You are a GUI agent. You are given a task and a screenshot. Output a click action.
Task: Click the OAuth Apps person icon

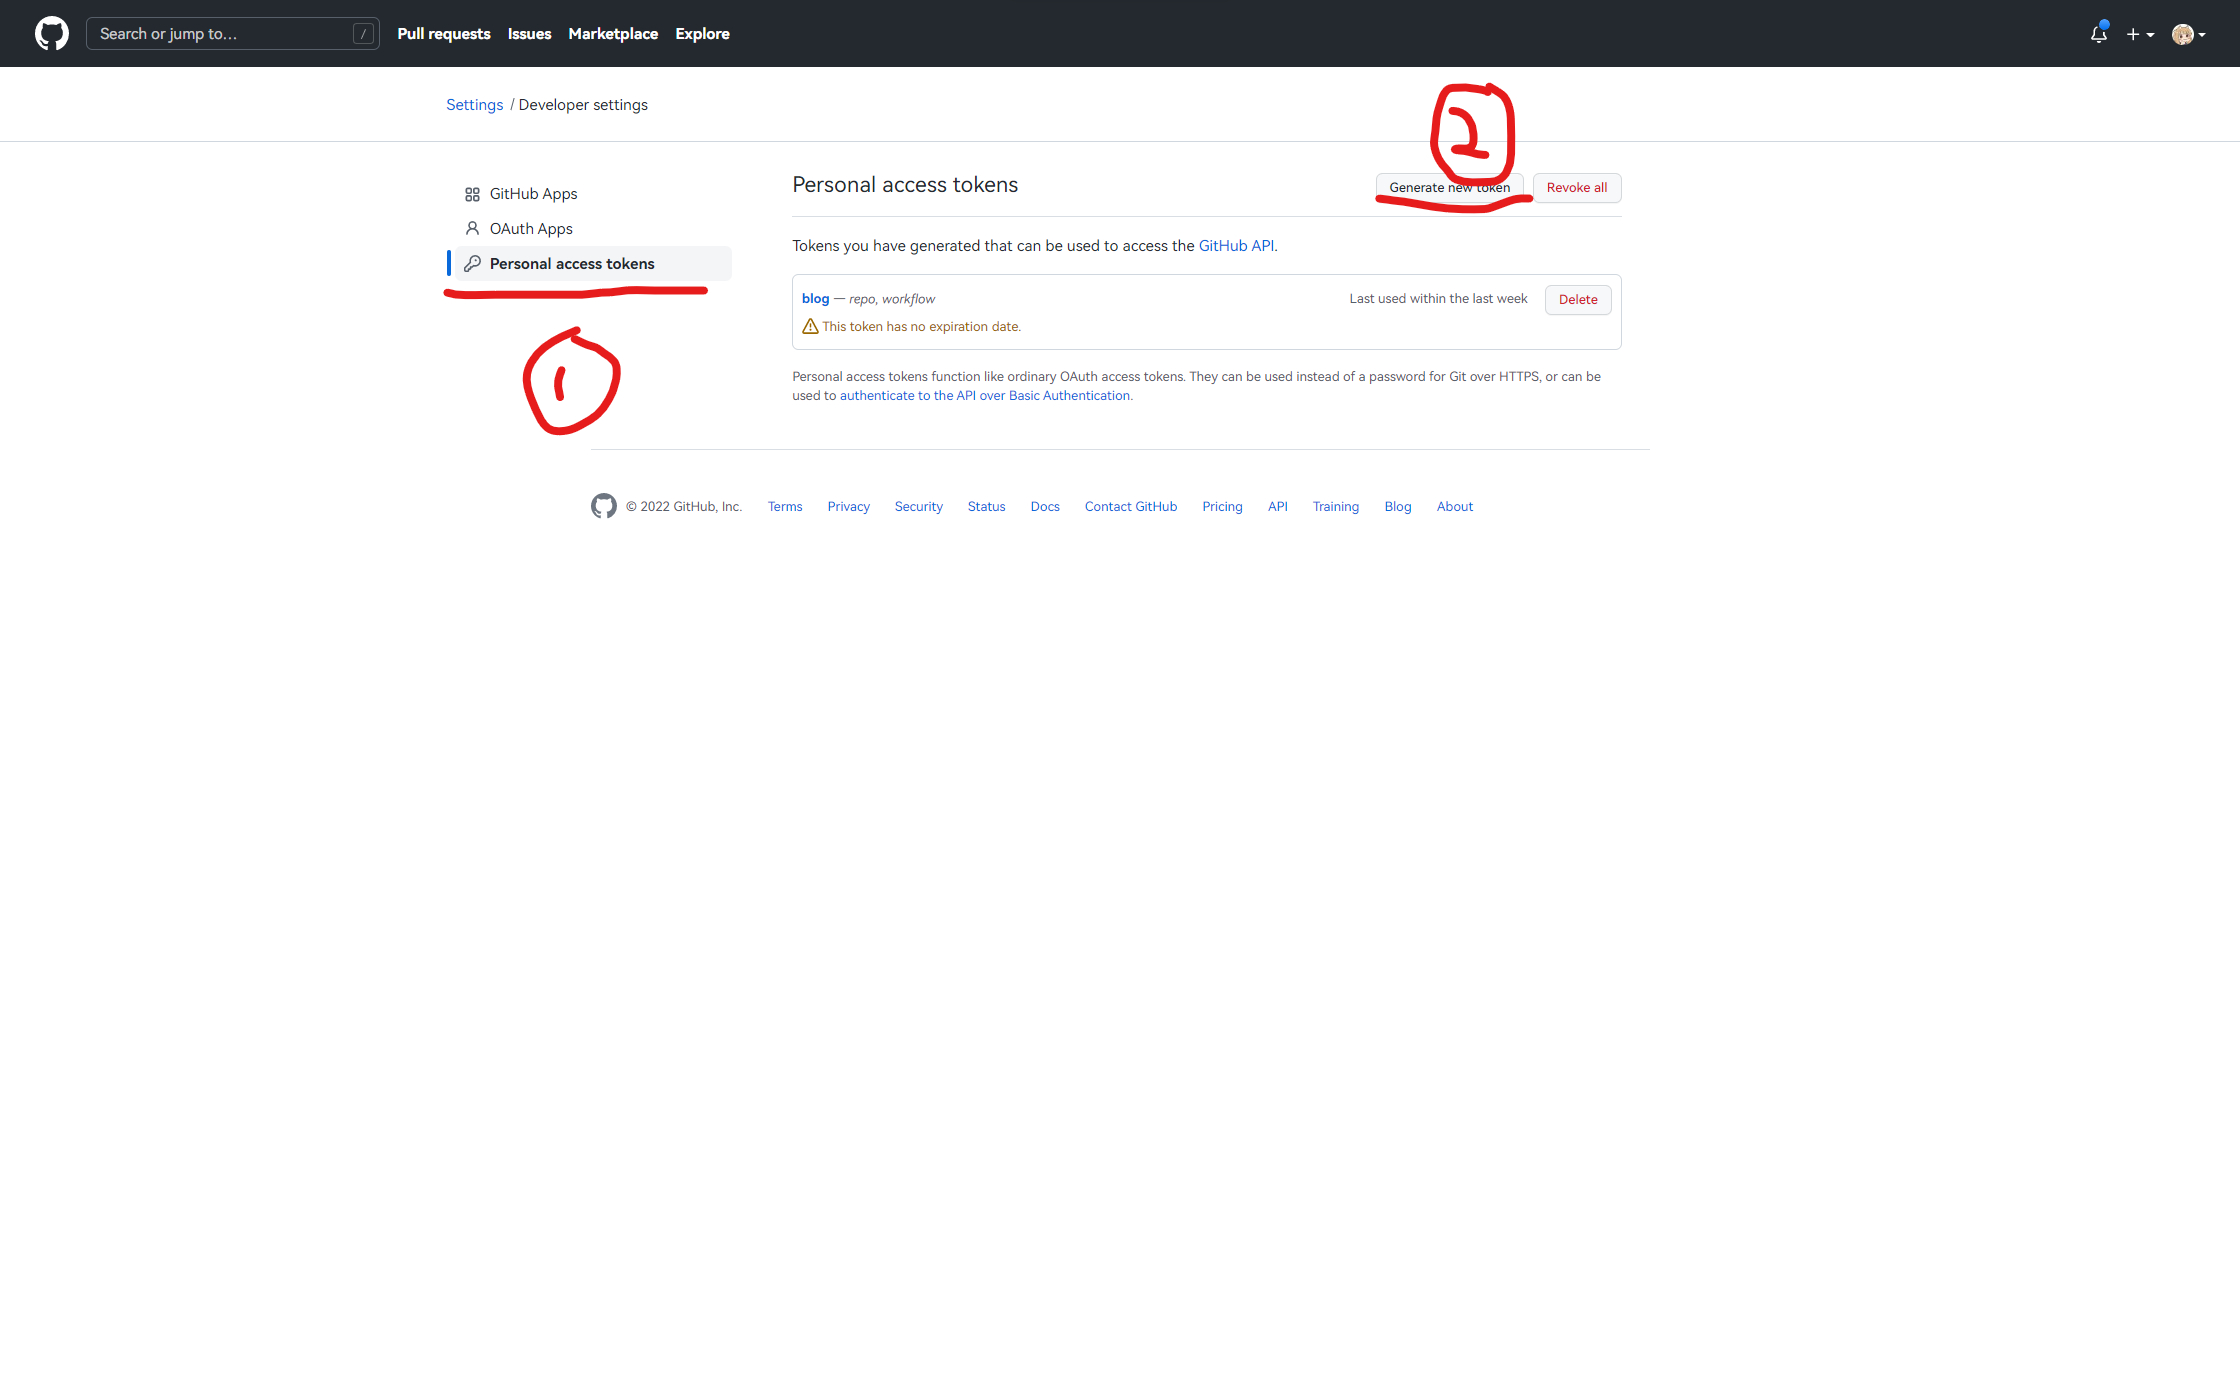(x=472, y=229)
